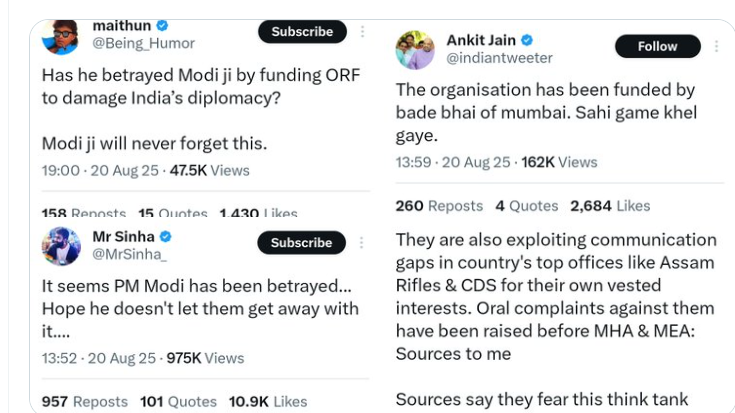This screenshot has height=413, width=735.
Task: Open Ankit Jain's tweet more options menu
Action: coord(716,46)
